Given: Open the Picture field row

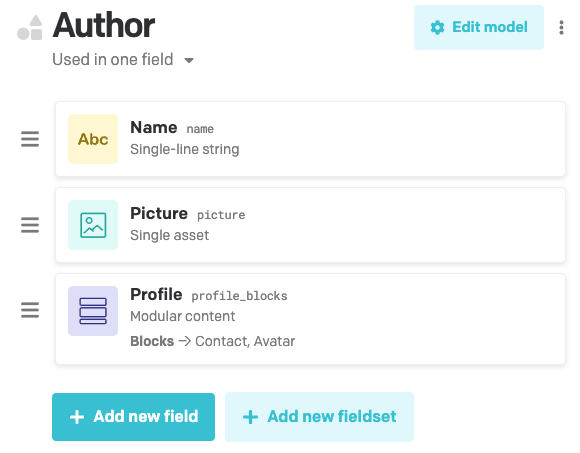Looking at the screenshot, I should [310, 225].
